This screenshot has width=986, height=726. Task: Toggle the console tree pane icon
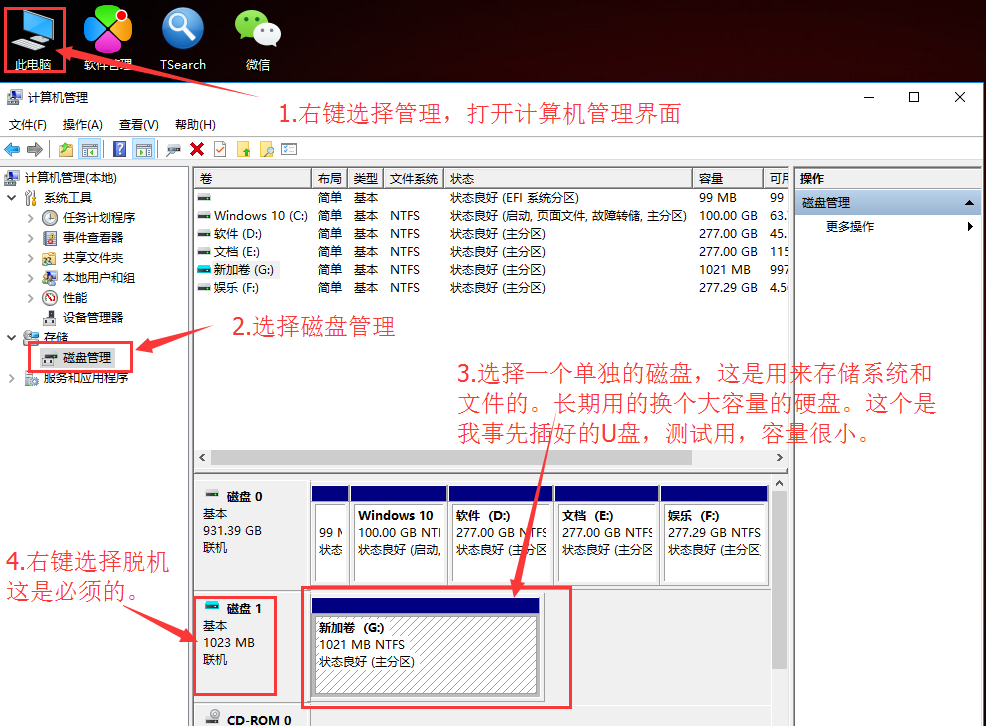click(90, 149)
